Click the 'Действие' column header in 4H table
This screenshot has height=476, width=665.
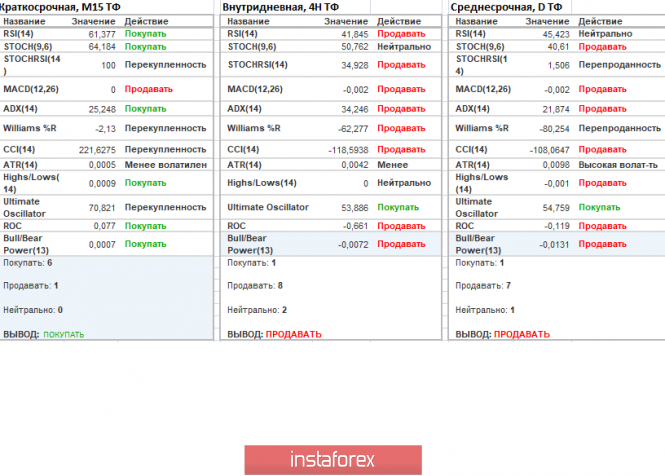coord(399,21)
